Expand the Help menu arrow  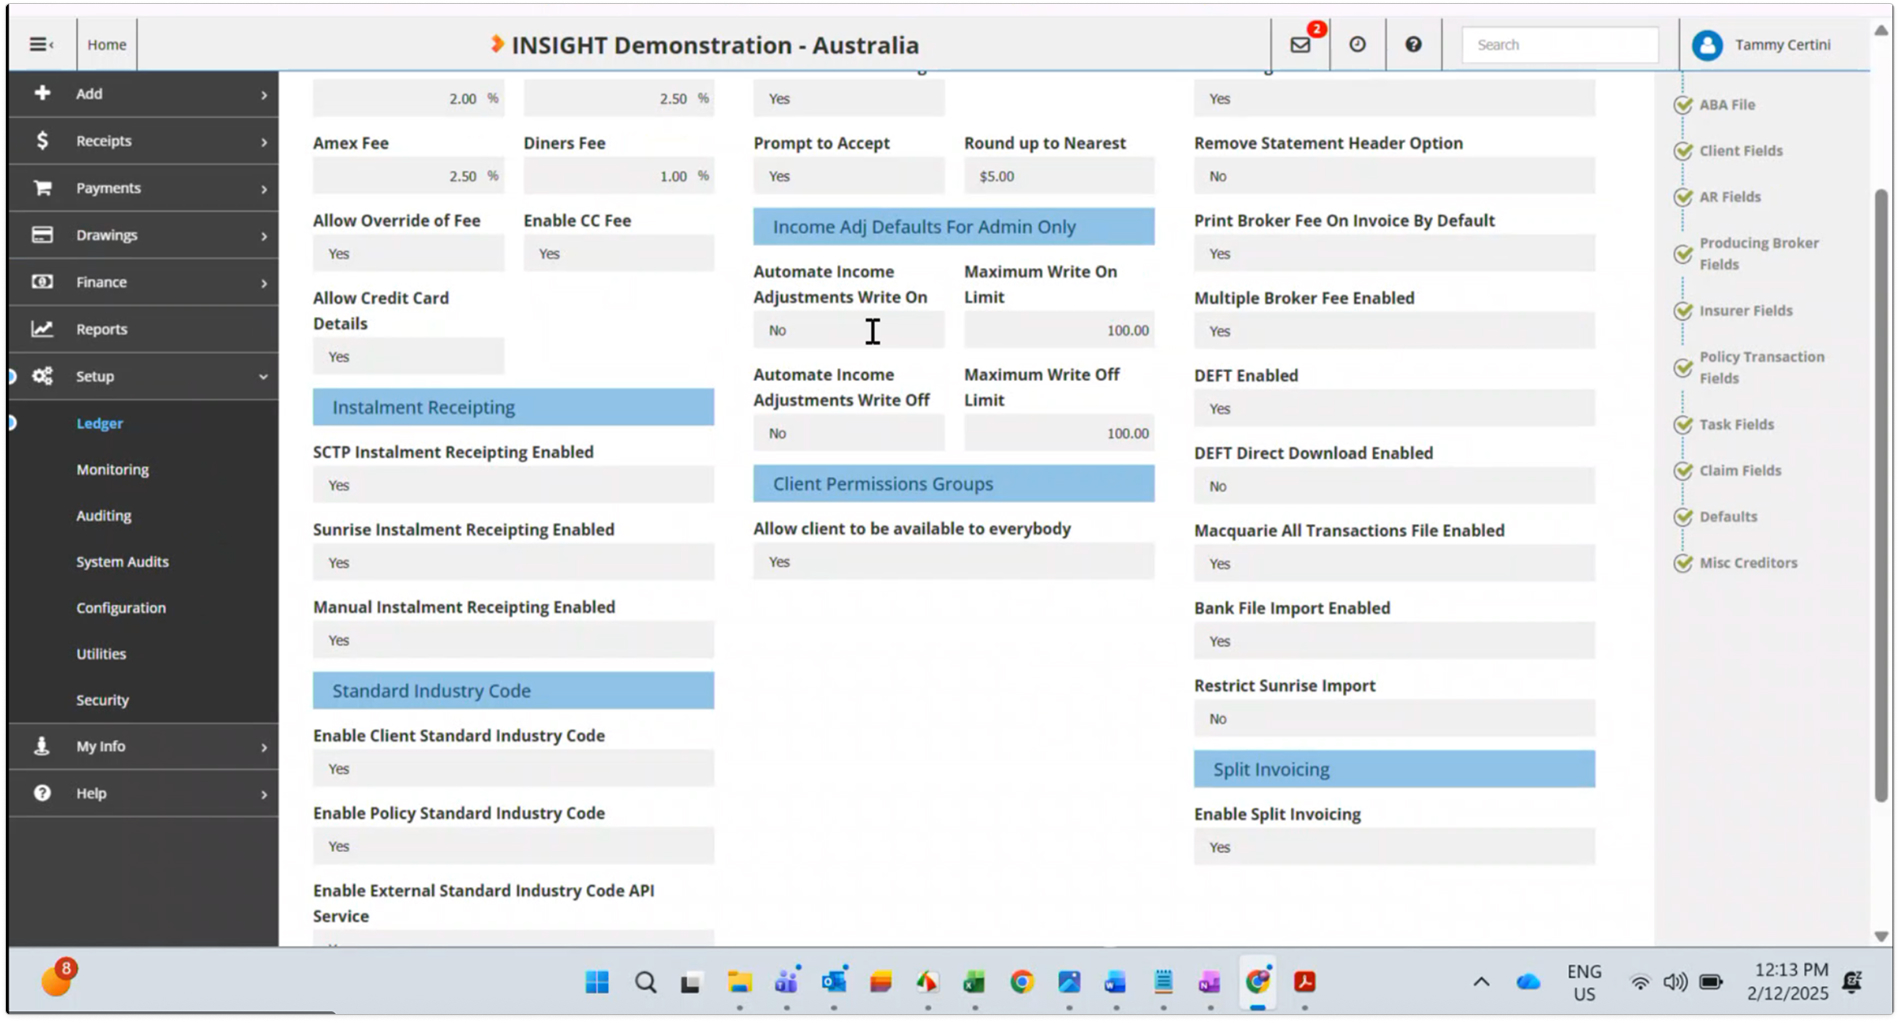click(264, 794)
